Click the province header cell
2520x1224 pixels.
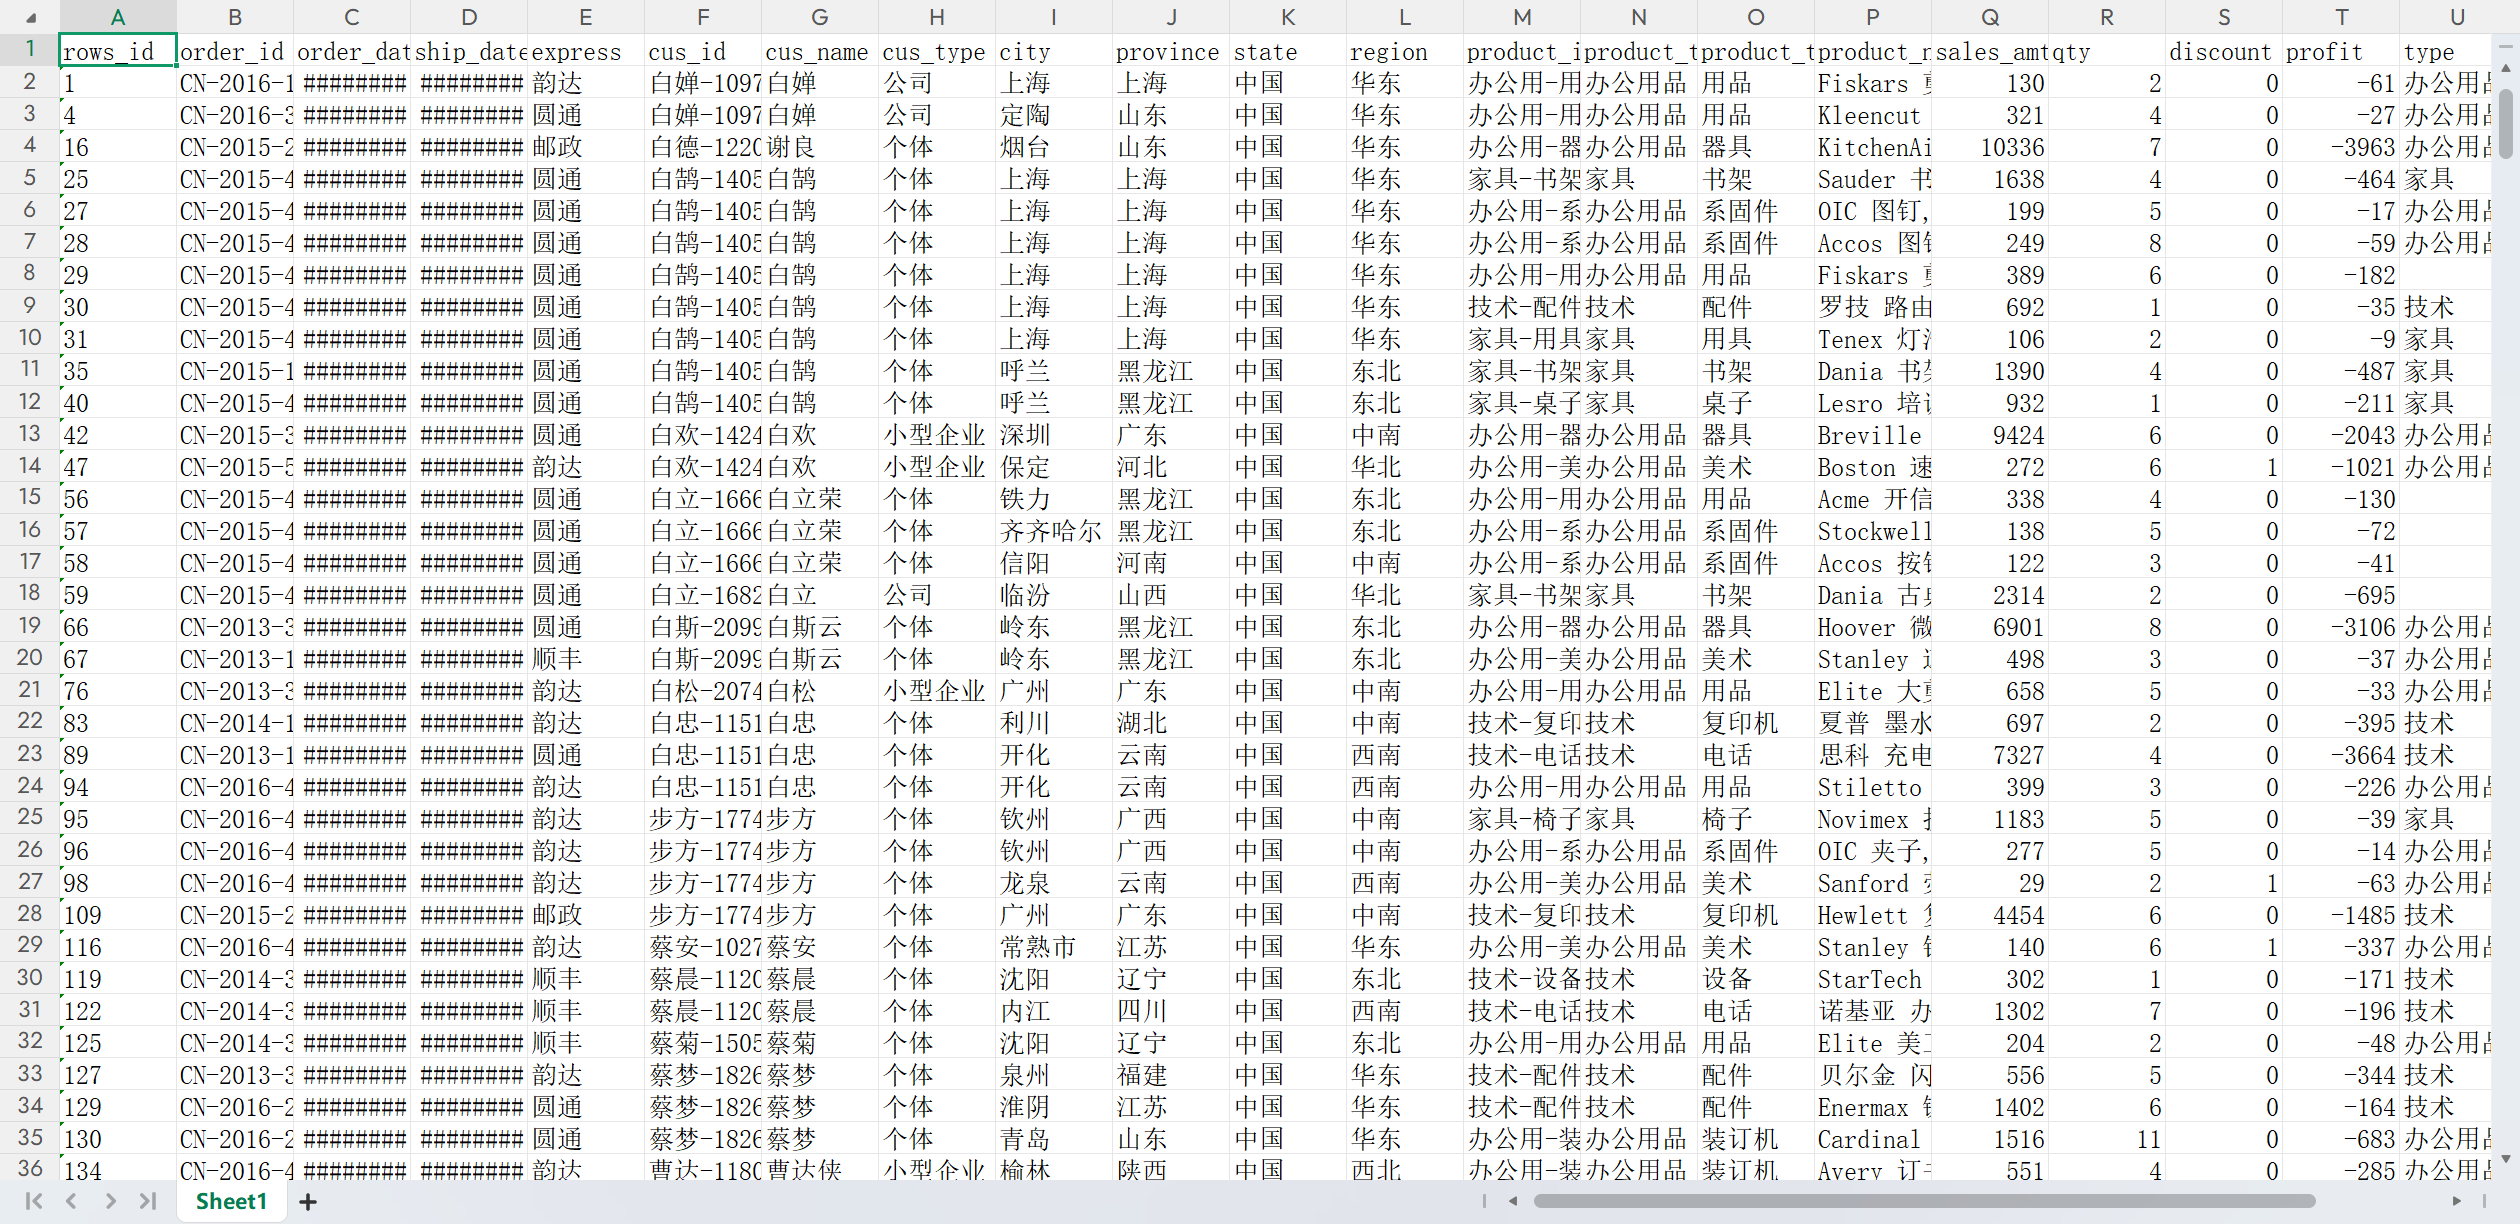pyautogui.click(x=1171, y=51)
